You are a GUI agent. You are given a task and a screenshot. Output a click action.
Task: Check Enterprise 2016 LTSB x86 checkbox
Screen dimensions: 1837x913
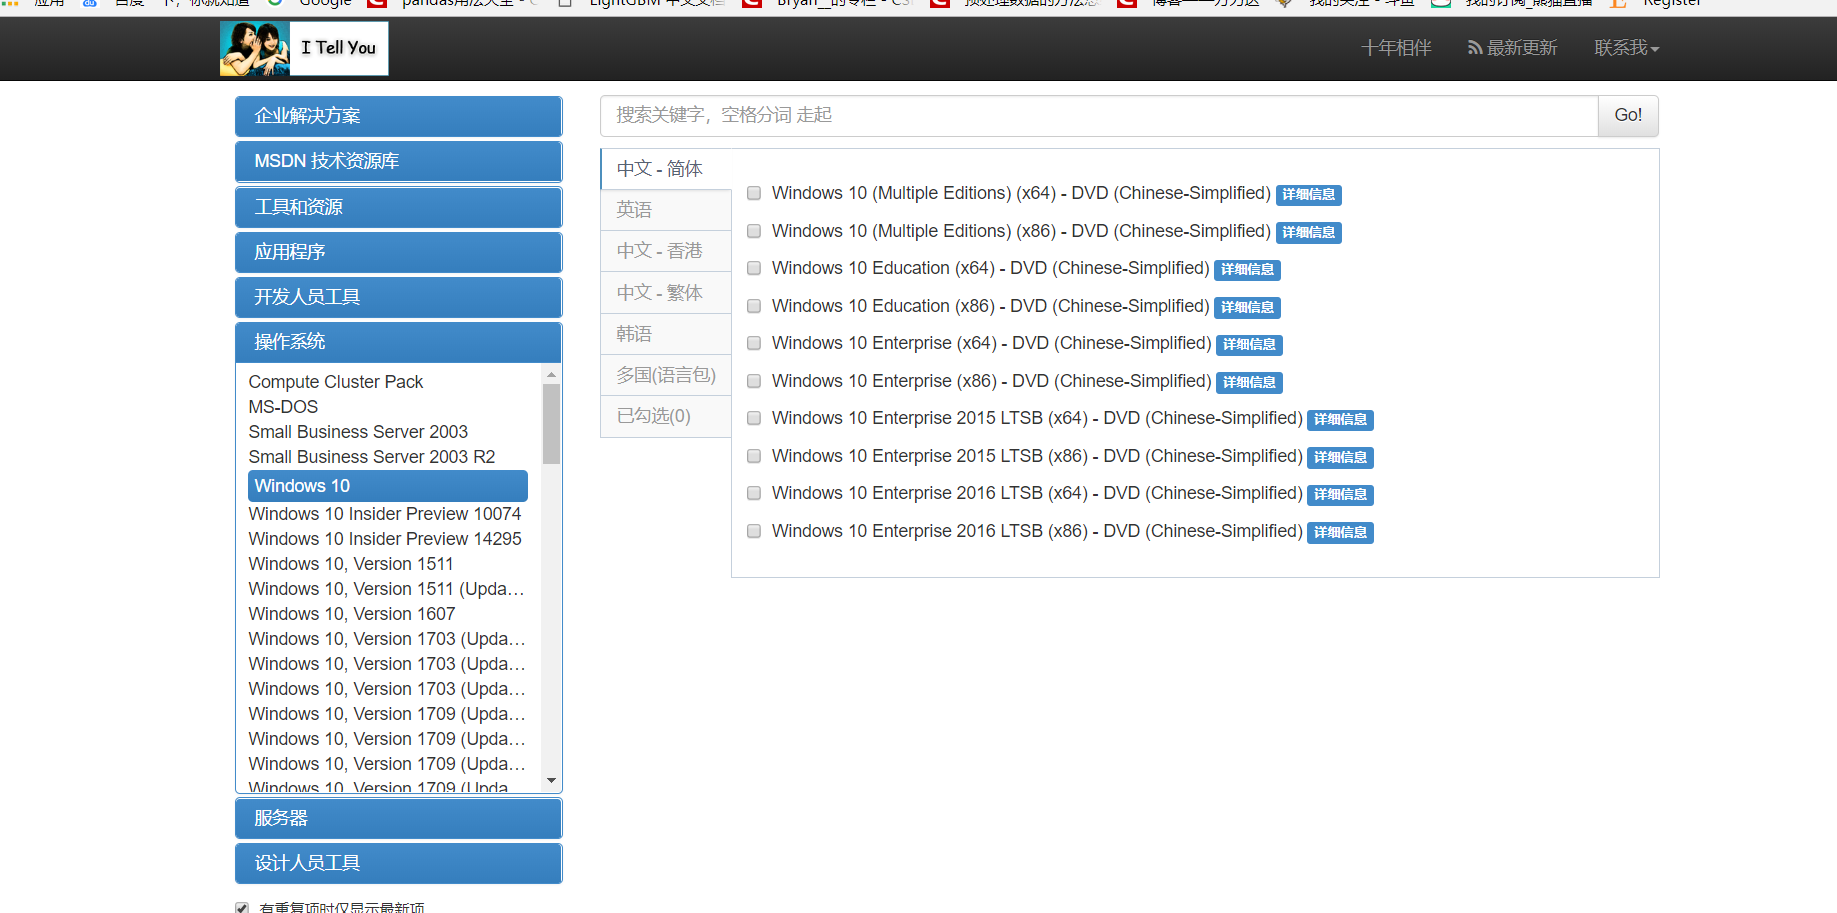click(x=754, y=531)
